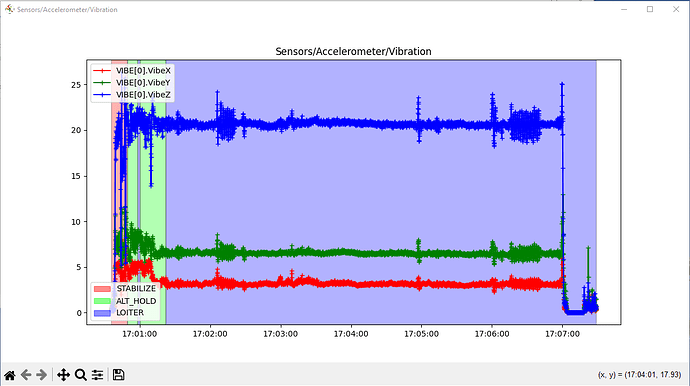Click the 17:01:00 x-axis tick label
The width and height of the screenshot is (690, 386).
139,334
